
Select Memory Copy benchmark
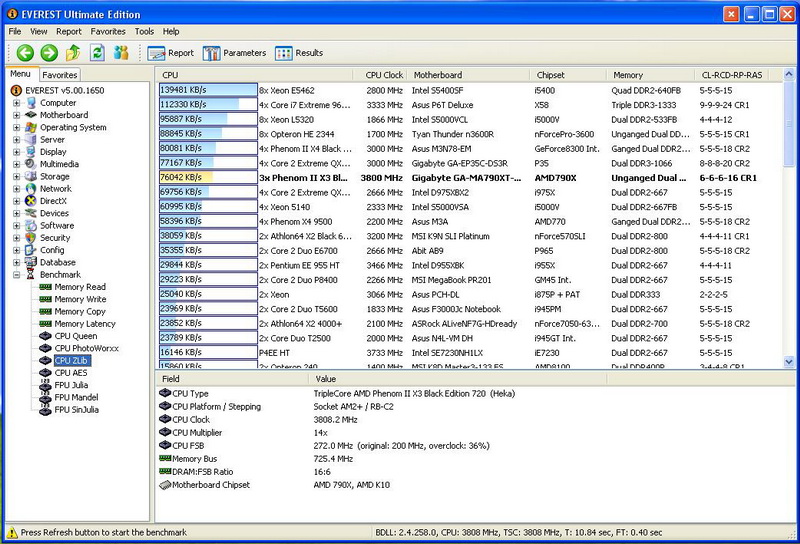(80, 311)
